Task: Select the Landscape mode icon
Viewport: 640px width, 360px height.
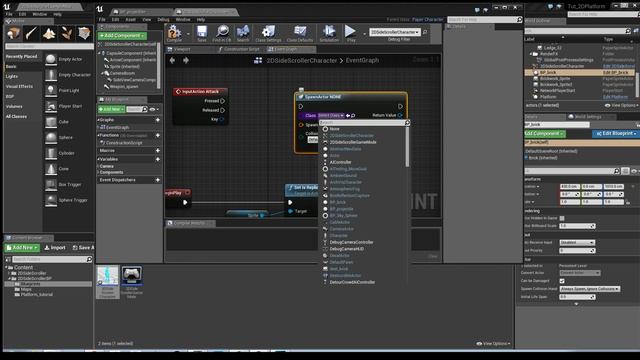Action: click(x=49, y=33)
